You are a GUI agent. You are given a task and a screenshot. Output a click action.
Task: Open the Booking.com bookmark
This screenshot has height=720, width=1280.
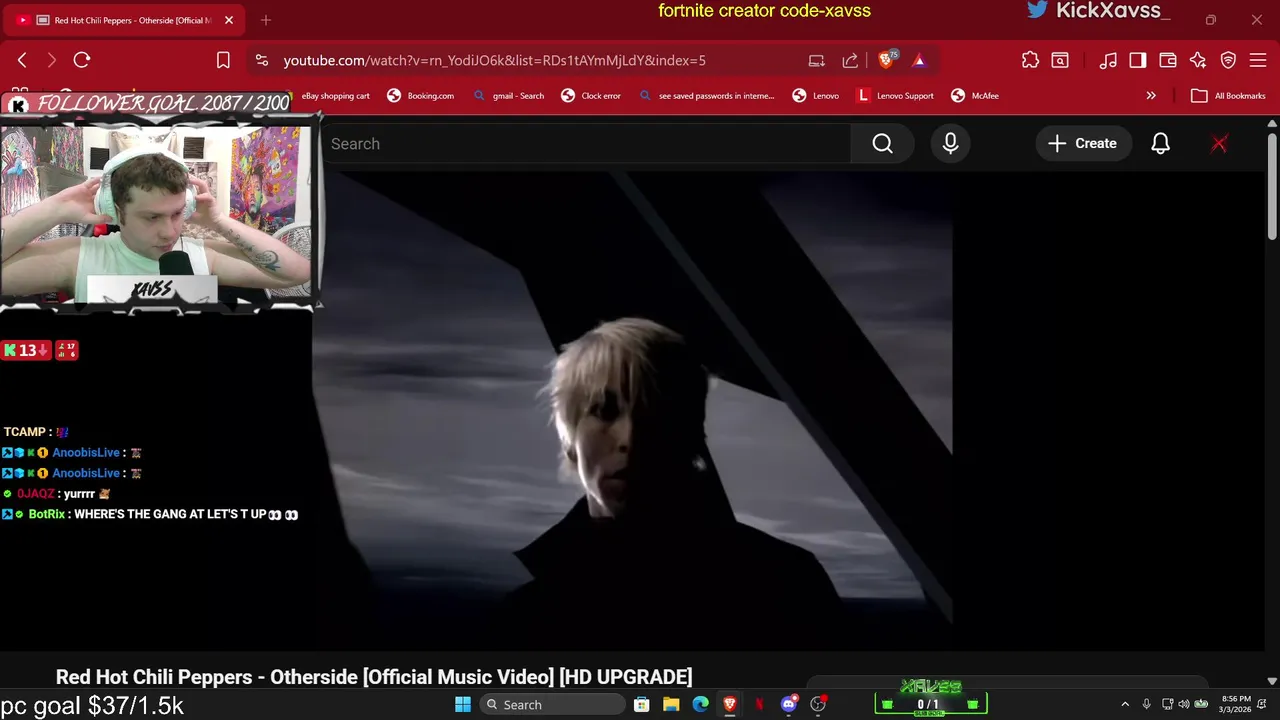click(420, 96)
